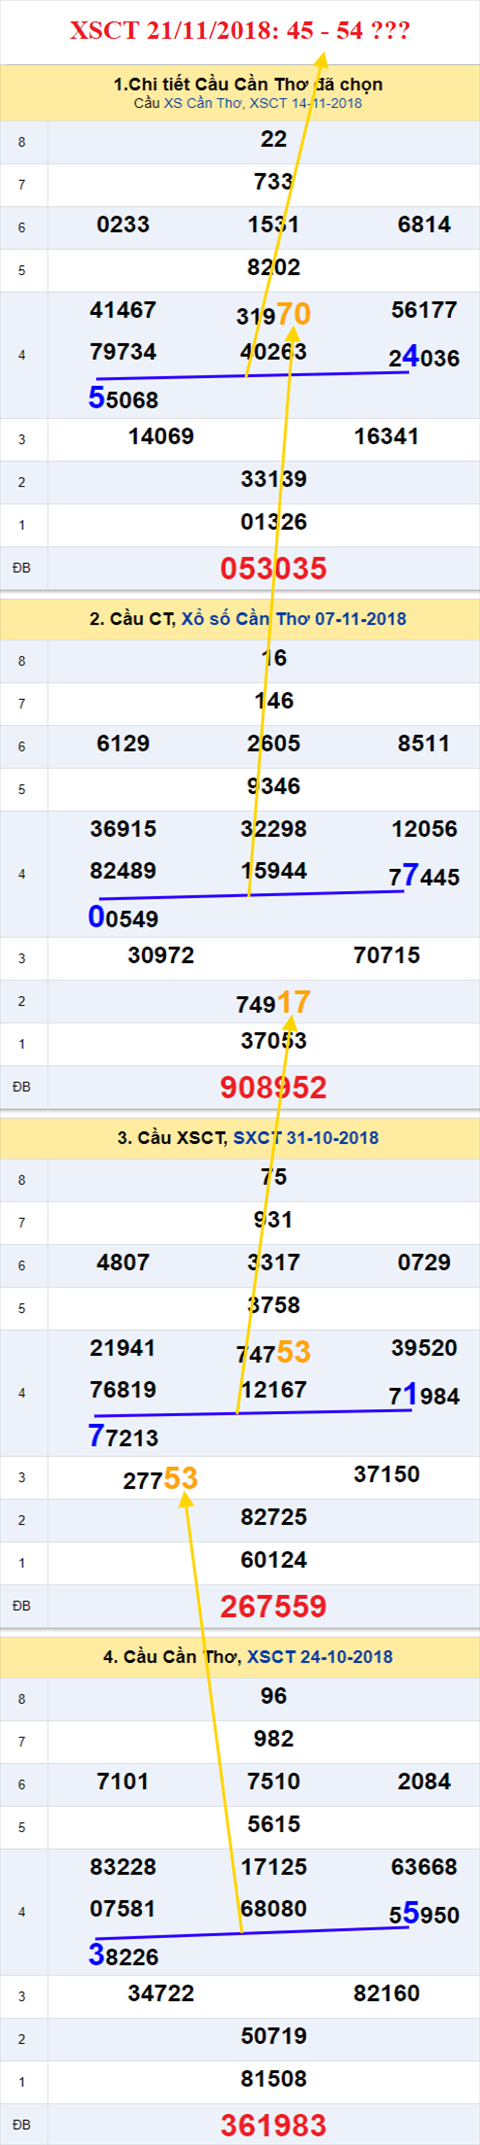Screen dimensions: 480x2145
Task: Click the number 8202
Action: coord(274,268)
